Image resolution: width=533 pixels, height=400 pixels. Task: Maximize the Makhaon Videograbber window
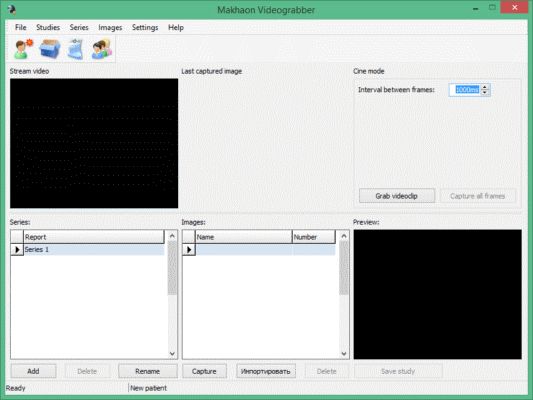coord(492,7)
